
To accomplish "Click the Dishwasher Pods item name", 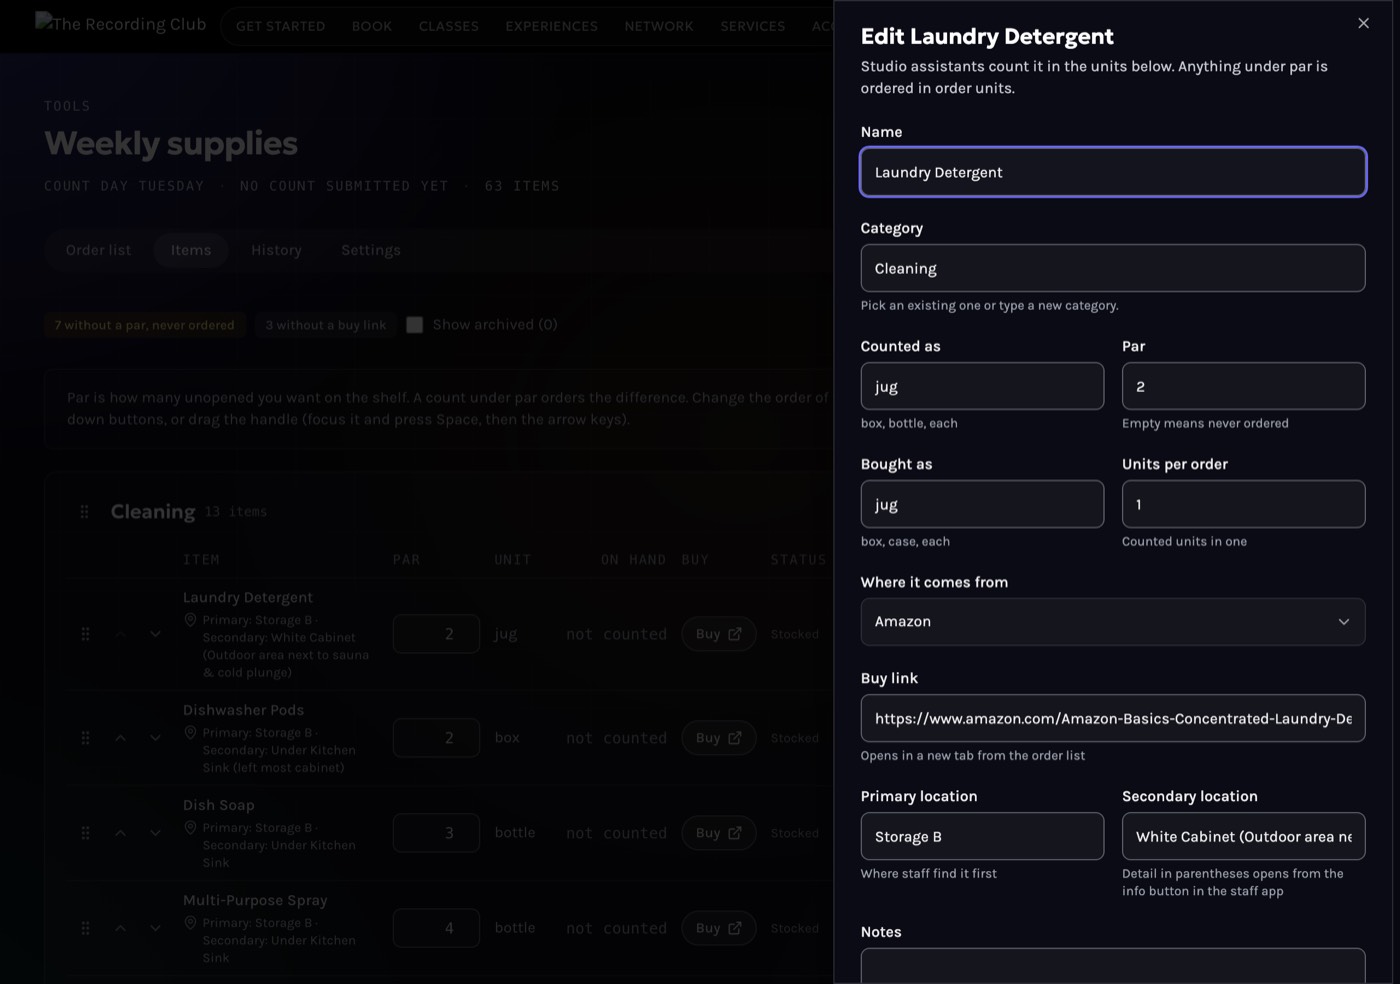I will (243, 710).
